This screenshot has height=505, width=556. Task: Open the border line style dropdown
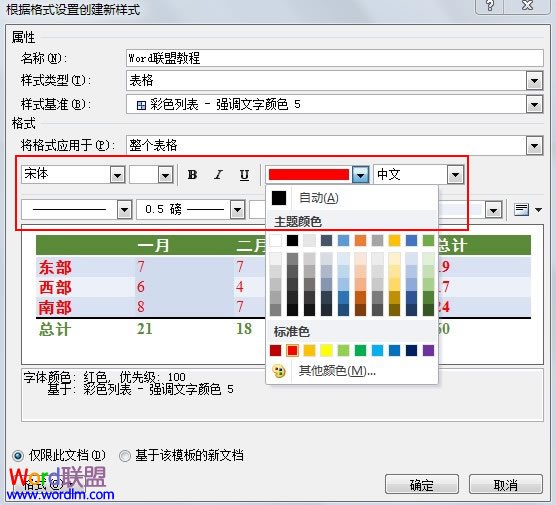click(x=124, y=210)
